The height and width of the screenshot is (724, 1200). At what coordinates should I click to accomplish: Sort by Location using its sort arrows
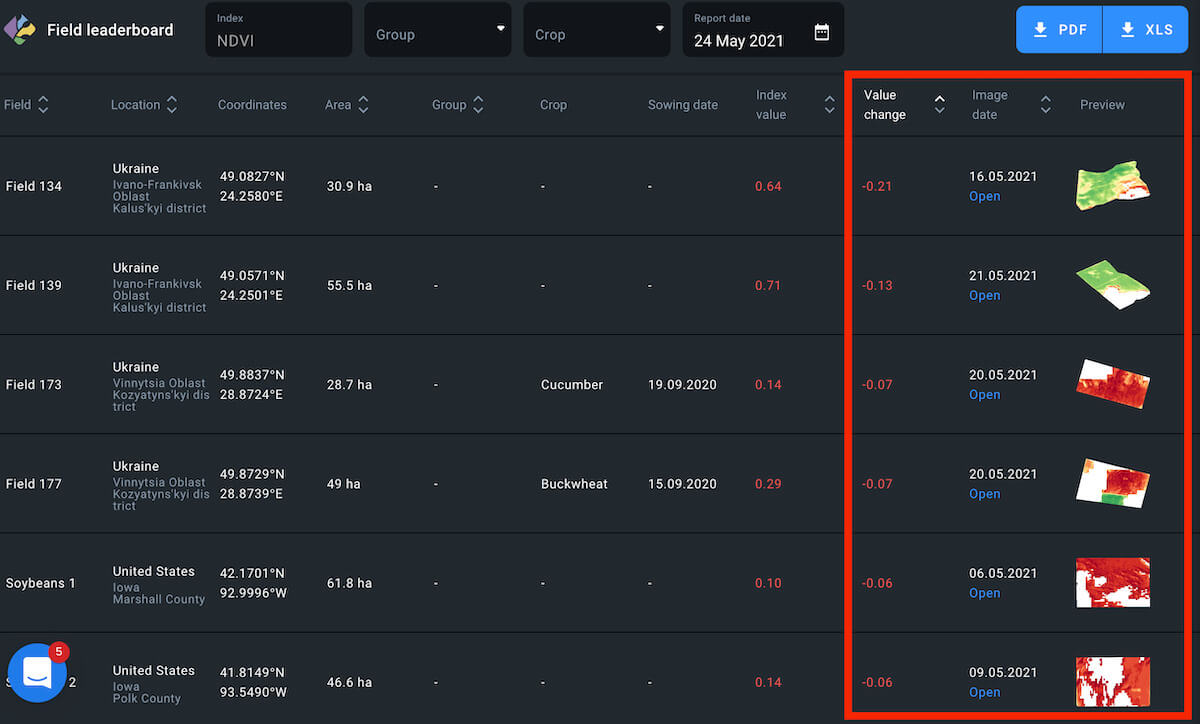click(x=172, y=104)
